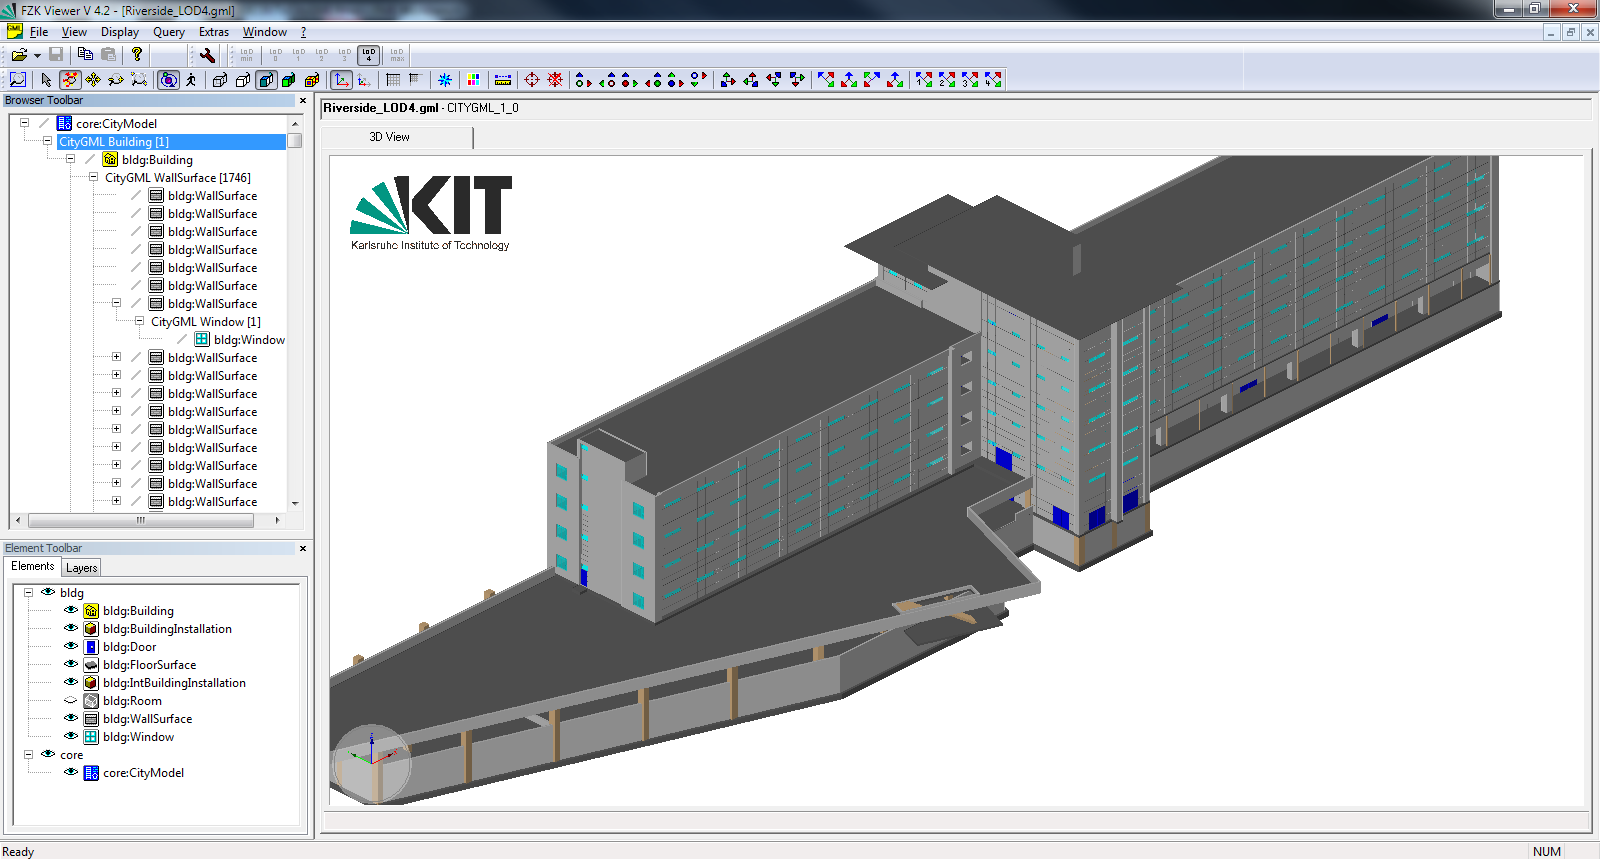
Task: Select hidden line cube display mode
Action: [x=243, y=80]
